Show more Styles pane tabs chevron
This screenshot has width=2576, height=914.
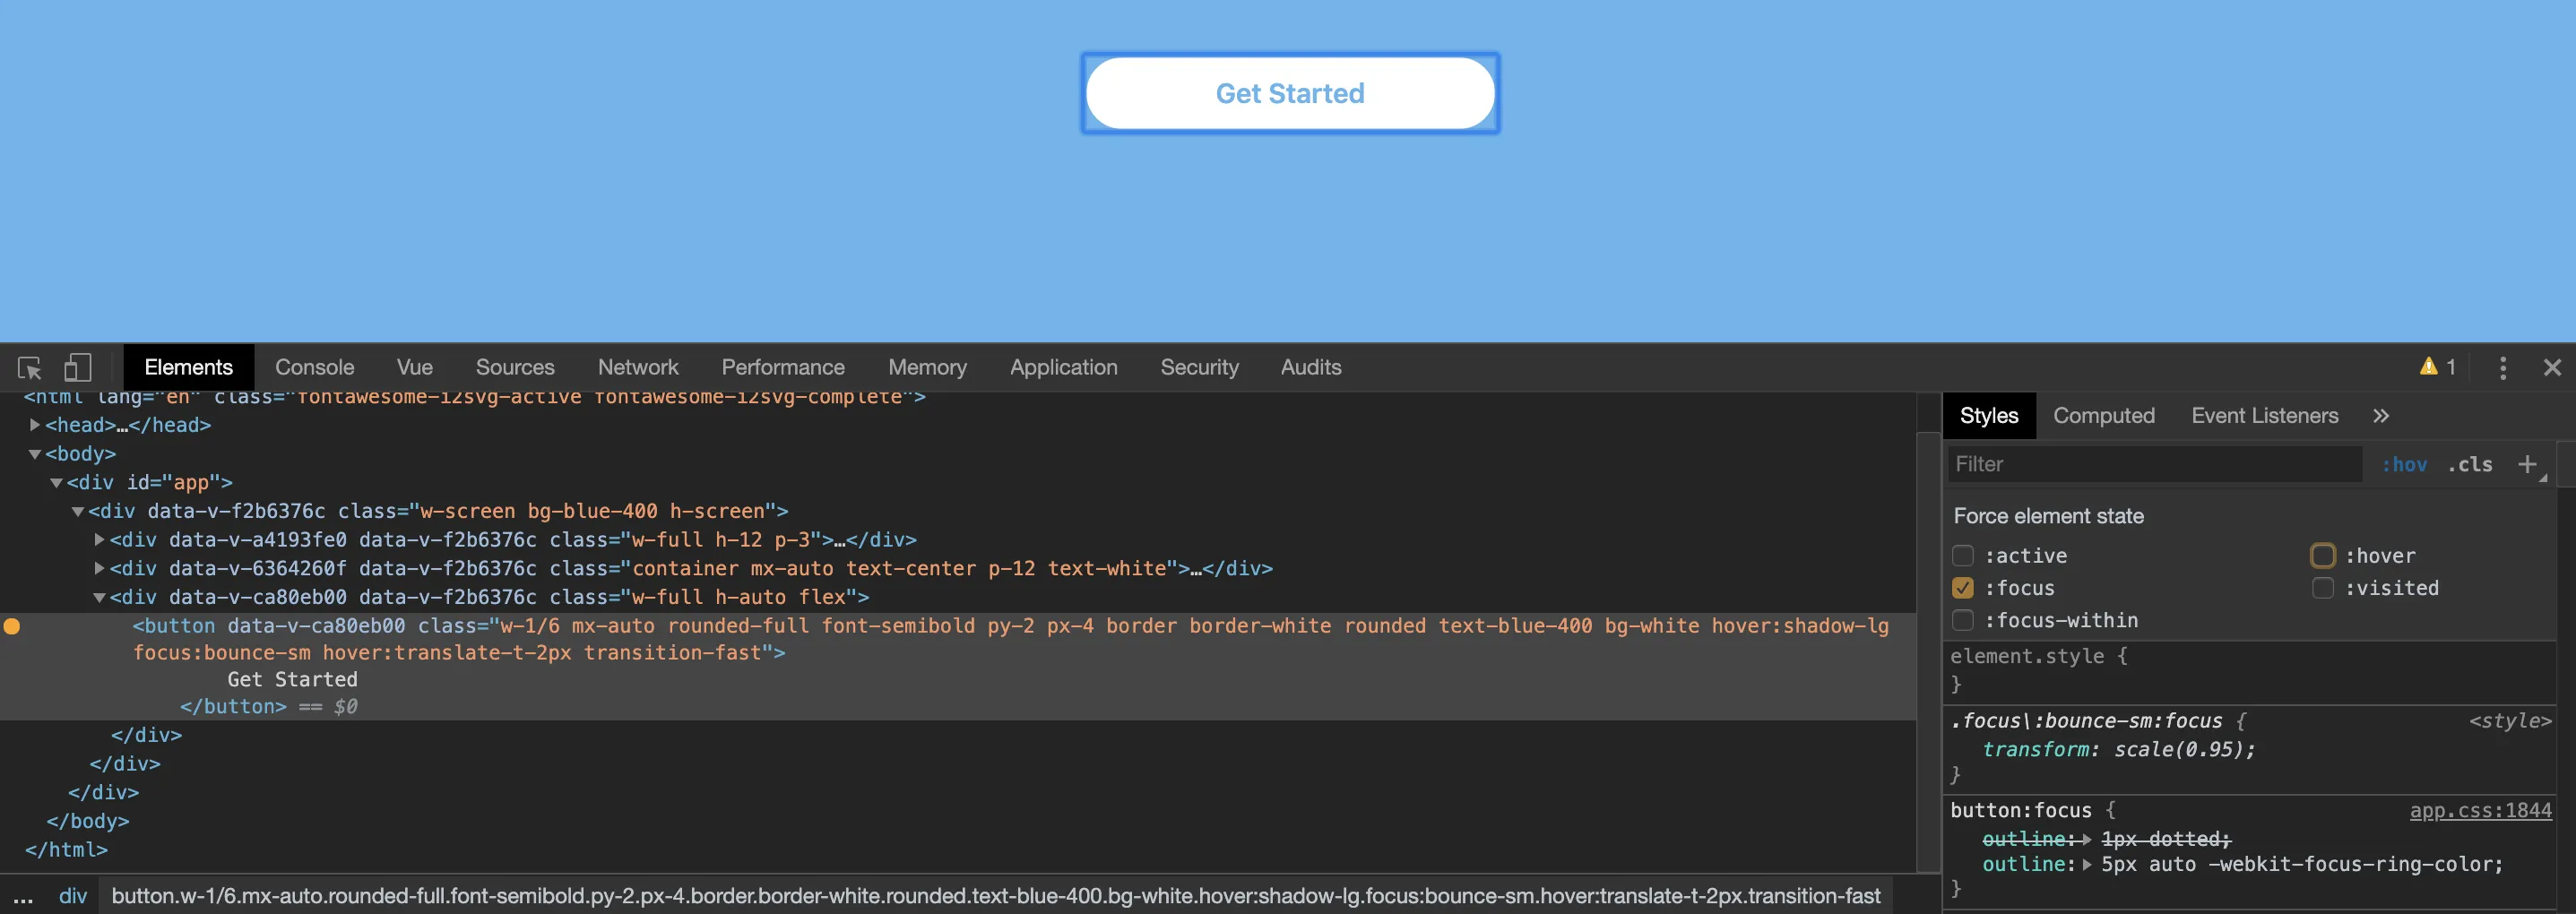(x=2381, y=416)
